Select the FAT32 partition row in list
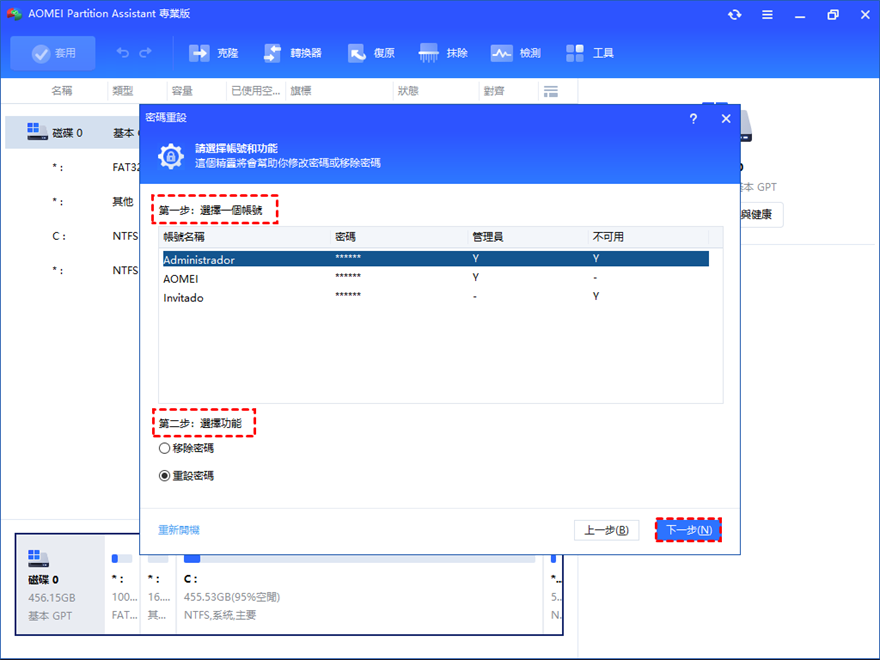This screenshot has height=660, width=880. tap(73, 167)
